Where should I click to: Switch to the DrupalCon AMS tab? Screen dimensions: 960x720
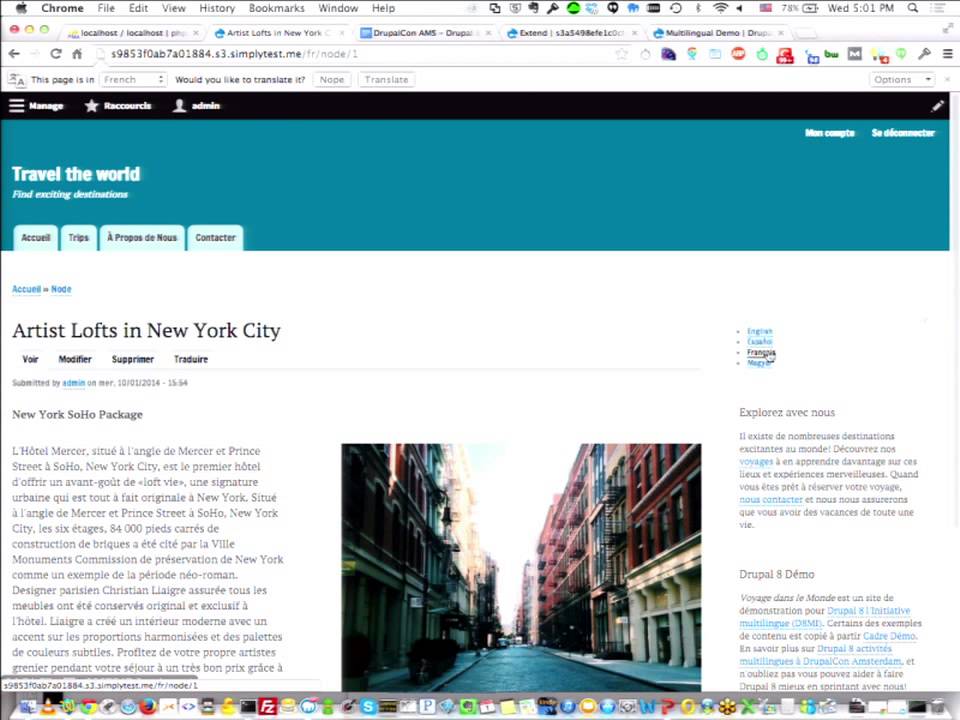tap(424, 32)
